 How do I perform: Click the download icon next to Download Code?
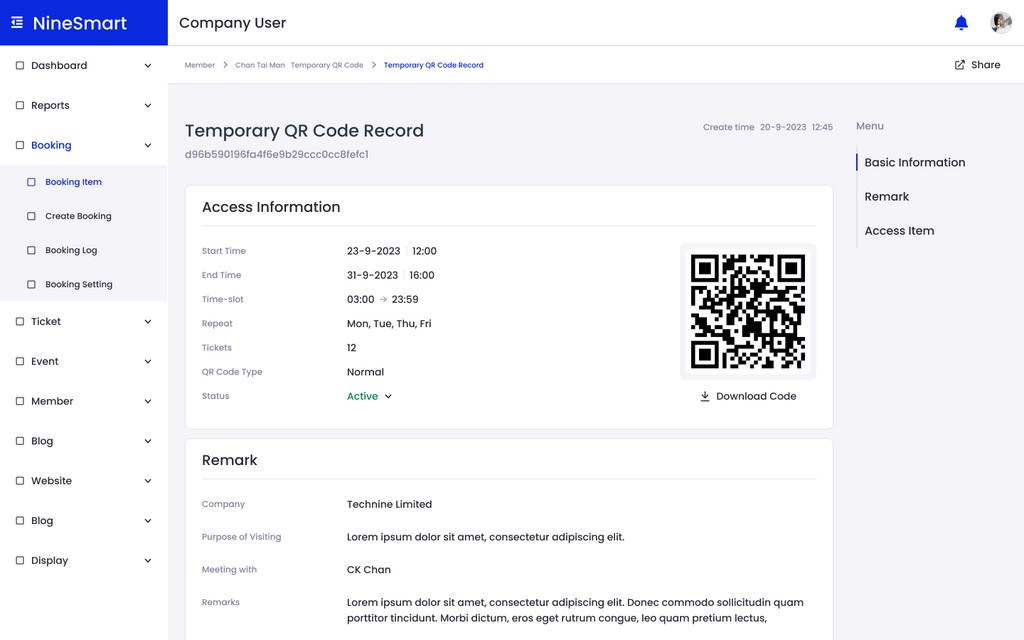tap(705, 396)
